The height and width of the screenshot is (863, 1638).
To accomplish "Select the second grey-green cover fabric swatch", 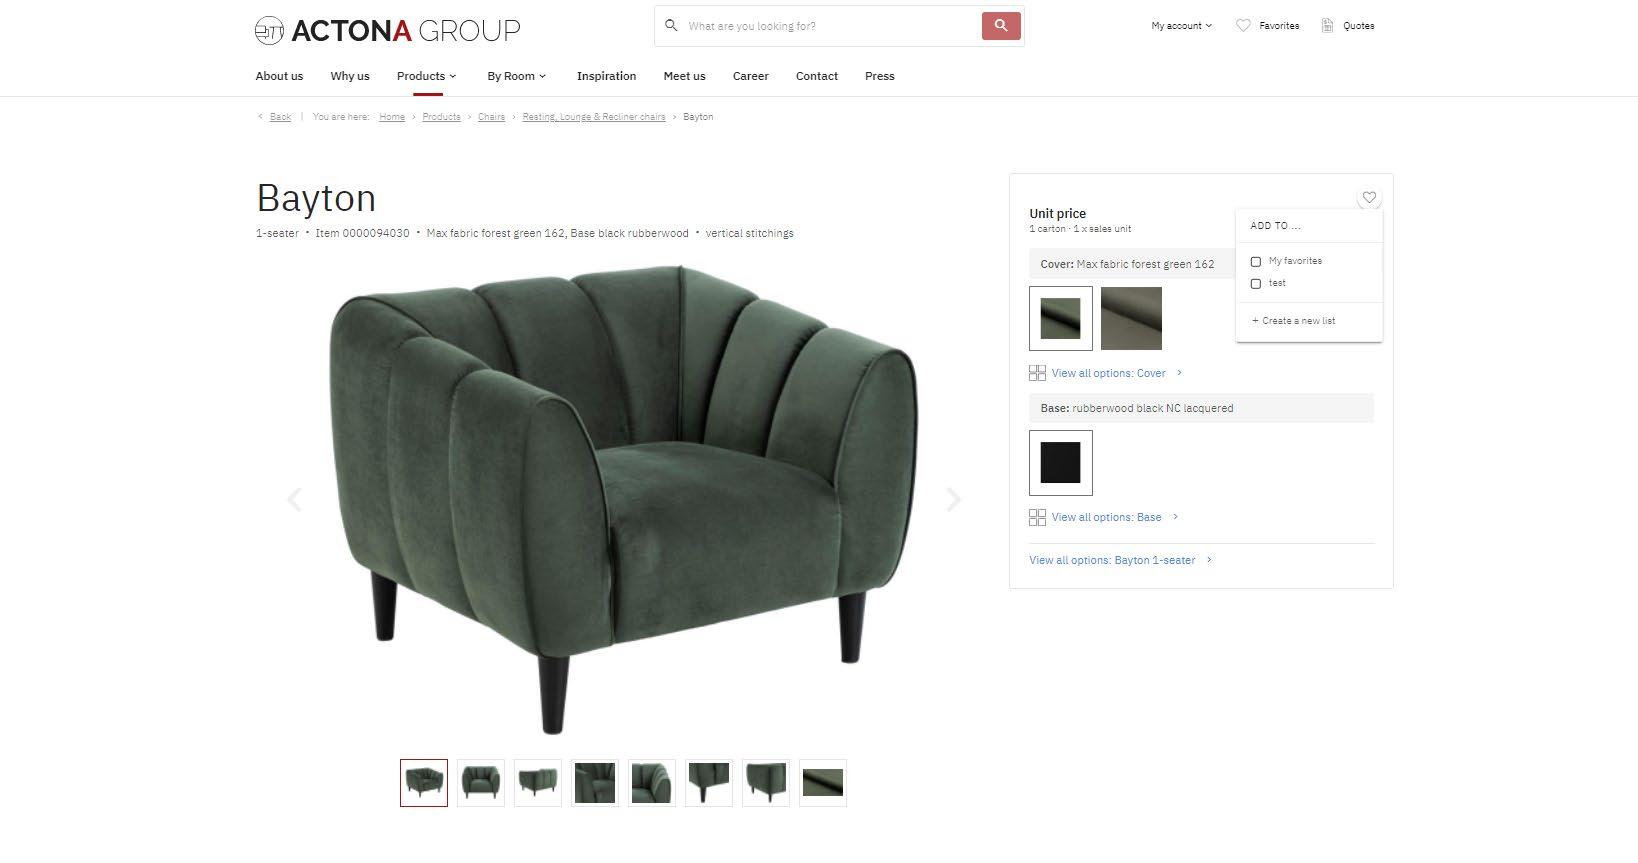I will tap(1131, 318).
